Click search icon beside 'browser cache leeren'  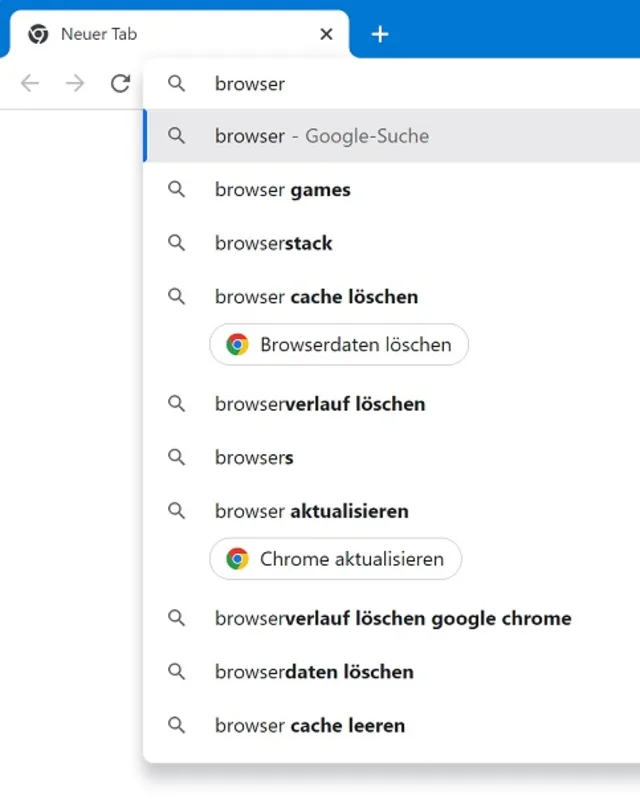(x=177, y=726)
